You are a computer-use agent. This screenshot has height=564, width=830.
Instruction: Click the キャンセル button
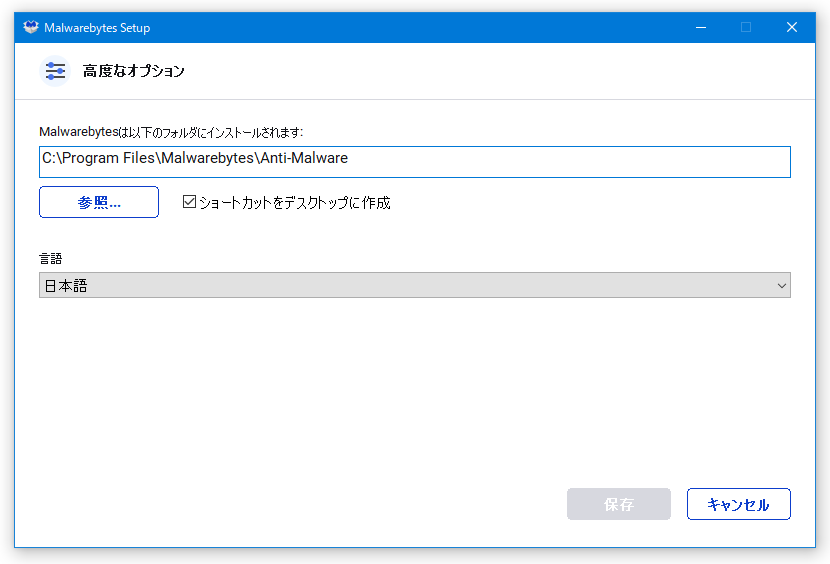[x=738, y=504]
